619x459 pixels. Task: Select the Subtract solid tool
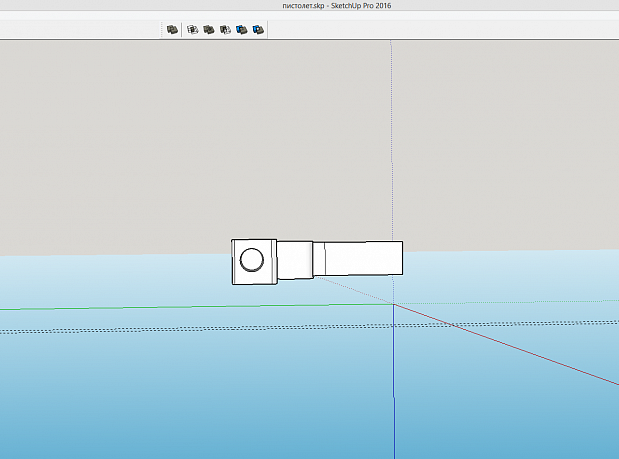pyautogui.click(x=225, y=30)
